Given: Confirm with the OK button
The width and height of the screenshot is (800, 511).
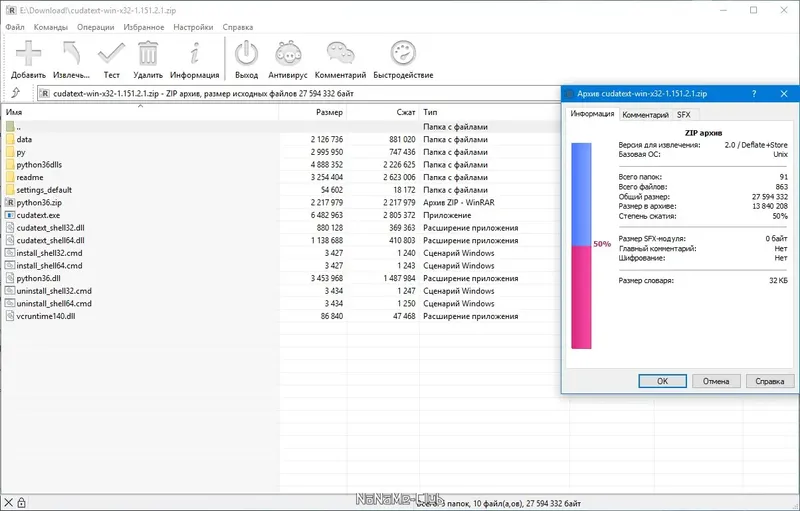Looking at the screenshot, I should click(x=662, y=381).
